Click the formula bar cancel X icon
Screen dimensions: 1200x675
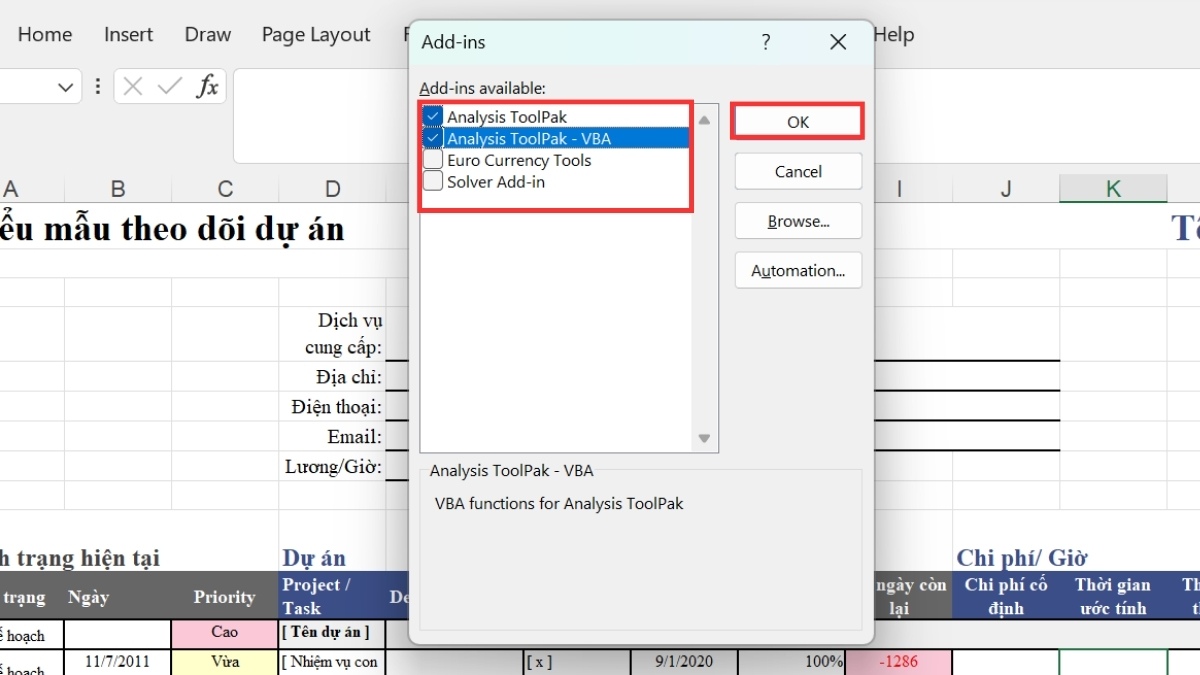point(133,87)
